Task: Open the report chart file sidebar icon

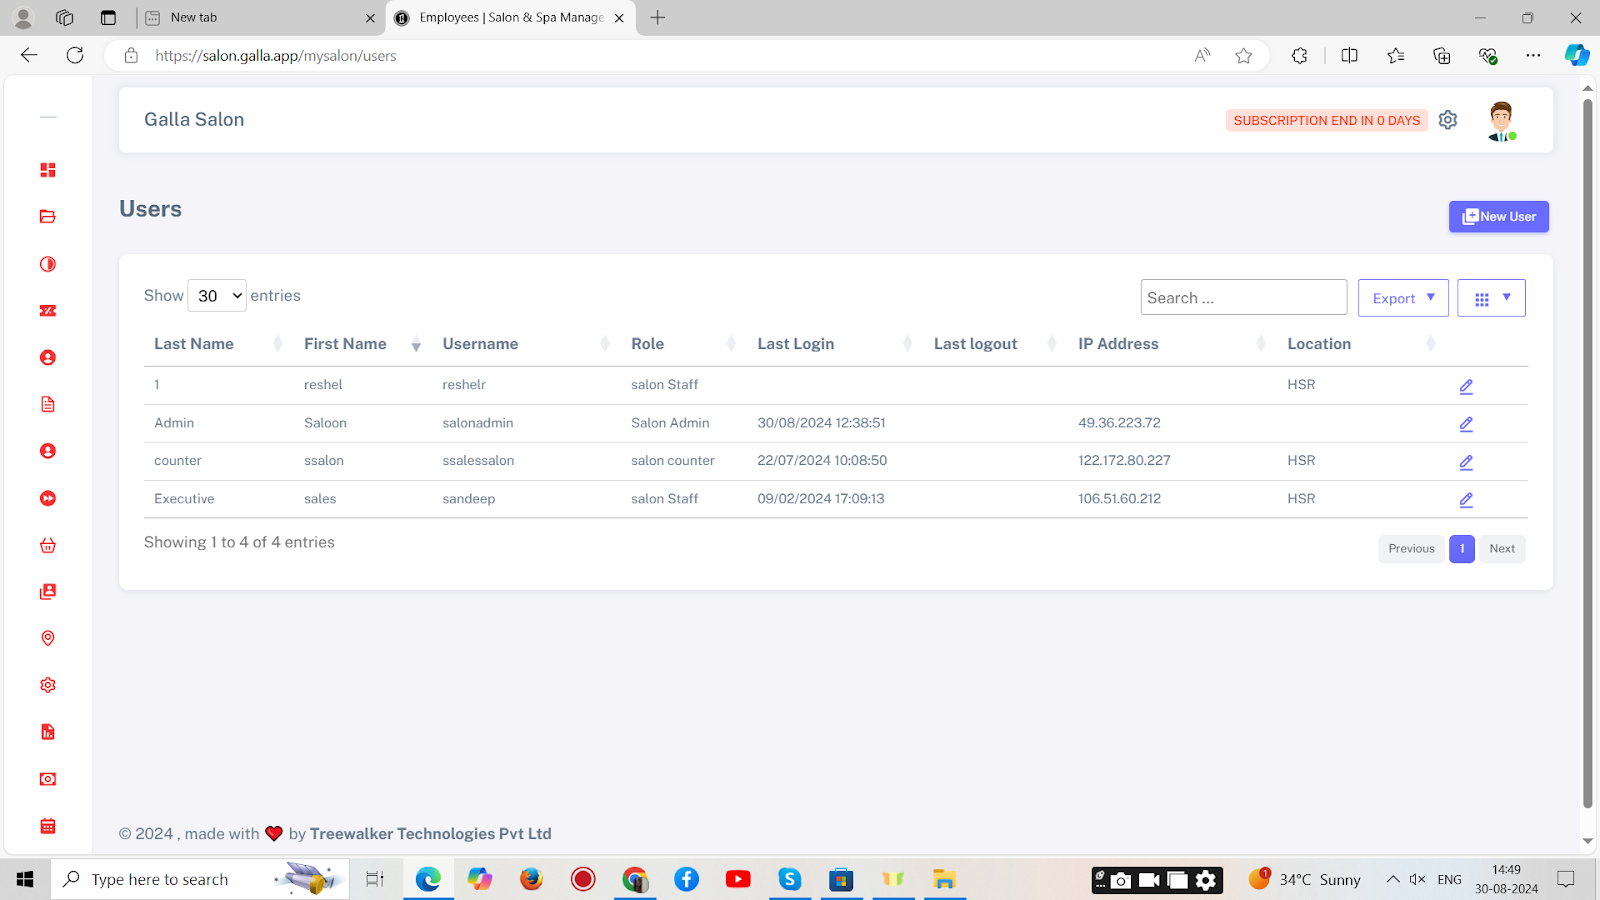Action: 48,732
